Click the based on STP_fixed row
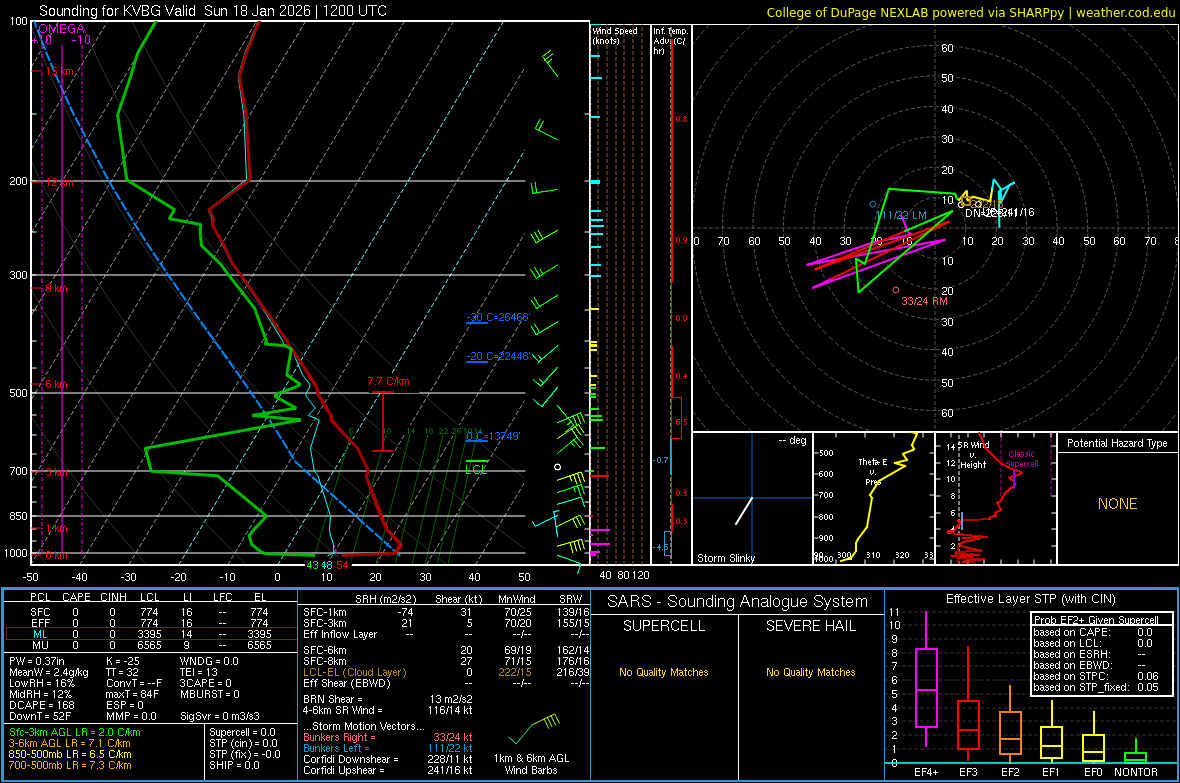 (x=1096, y=687)
